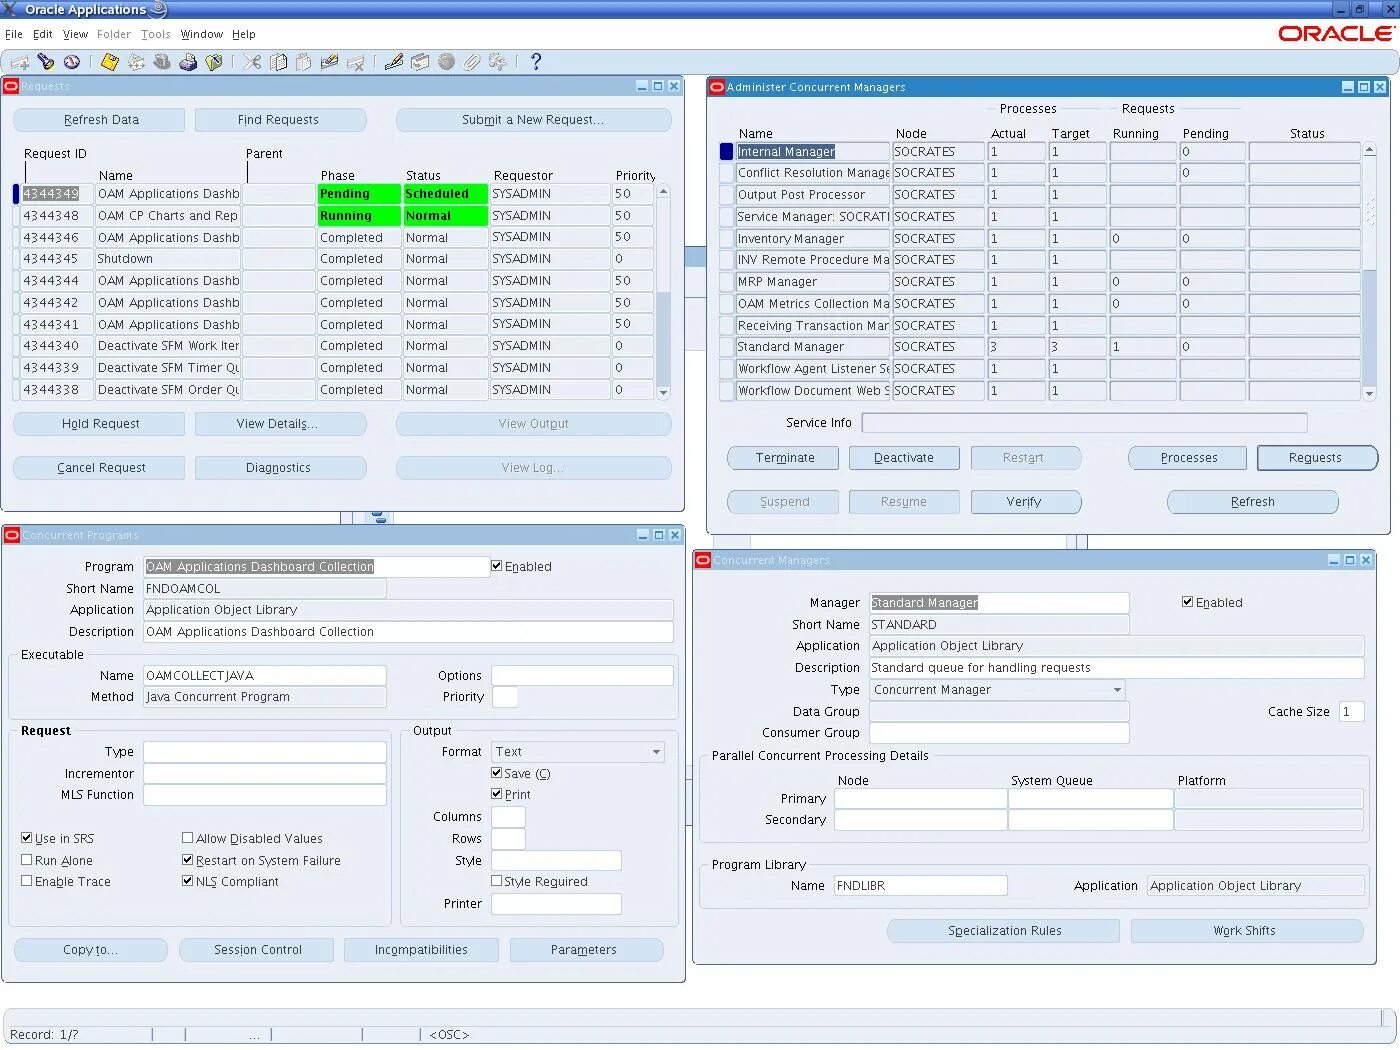
Task: Open the Show Navigator compass icon
Action: tap(72, 62)
